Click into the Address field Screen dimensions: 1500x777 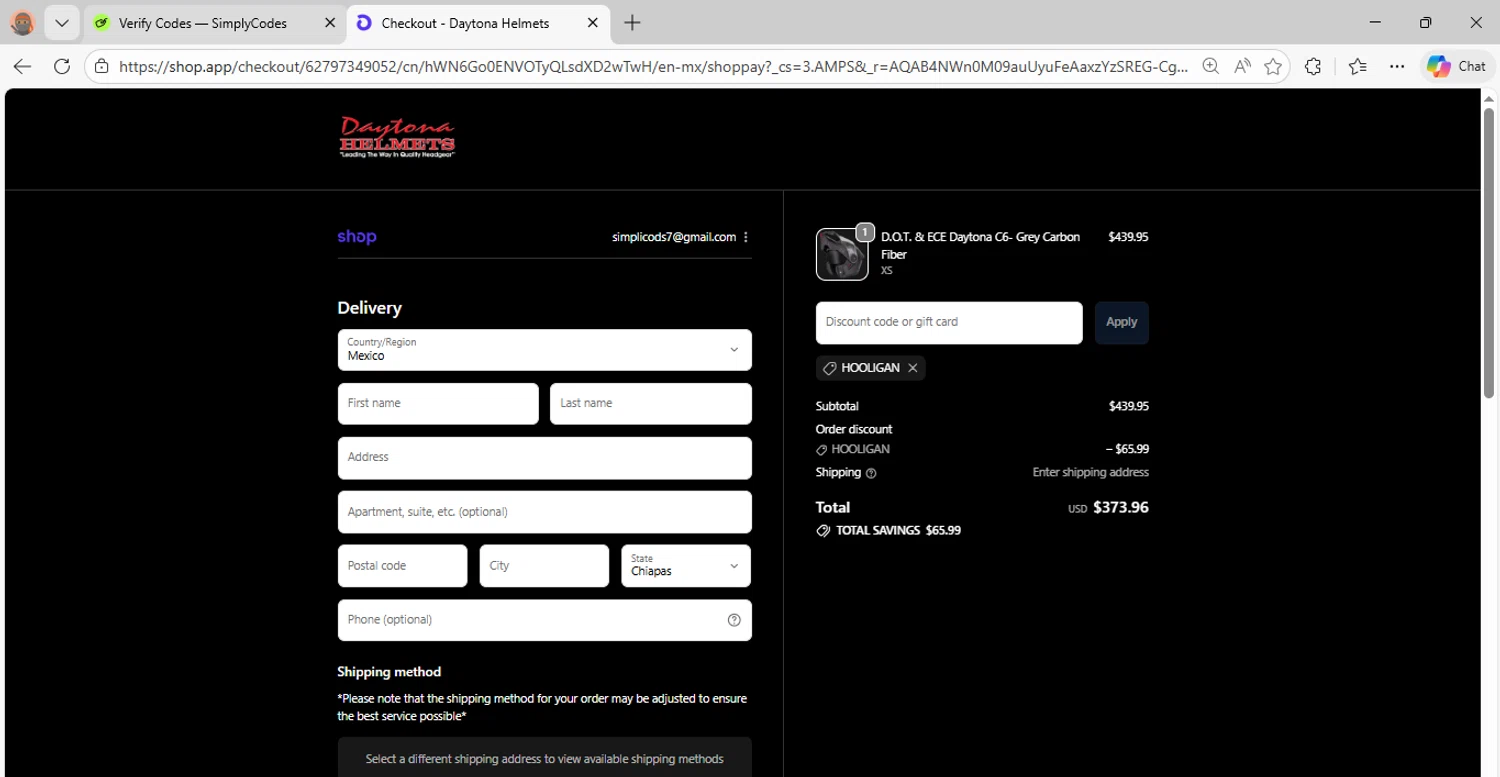(544, 457)
